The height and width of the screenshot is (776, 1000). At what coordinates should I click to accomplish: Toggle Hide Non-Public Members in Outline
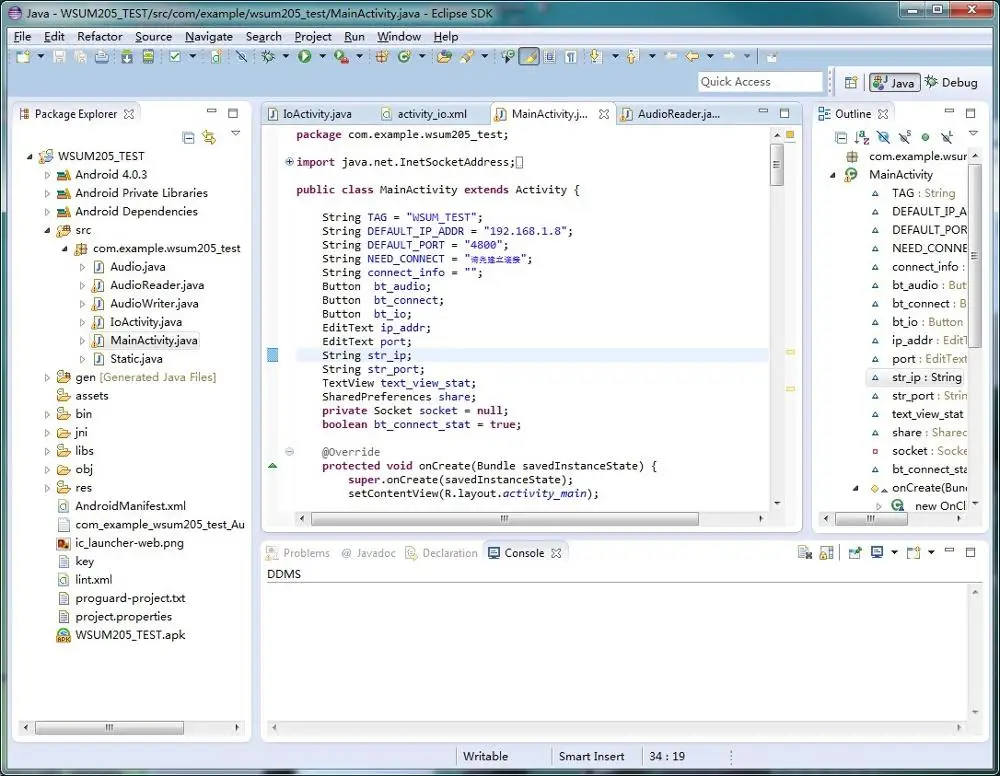925,137
